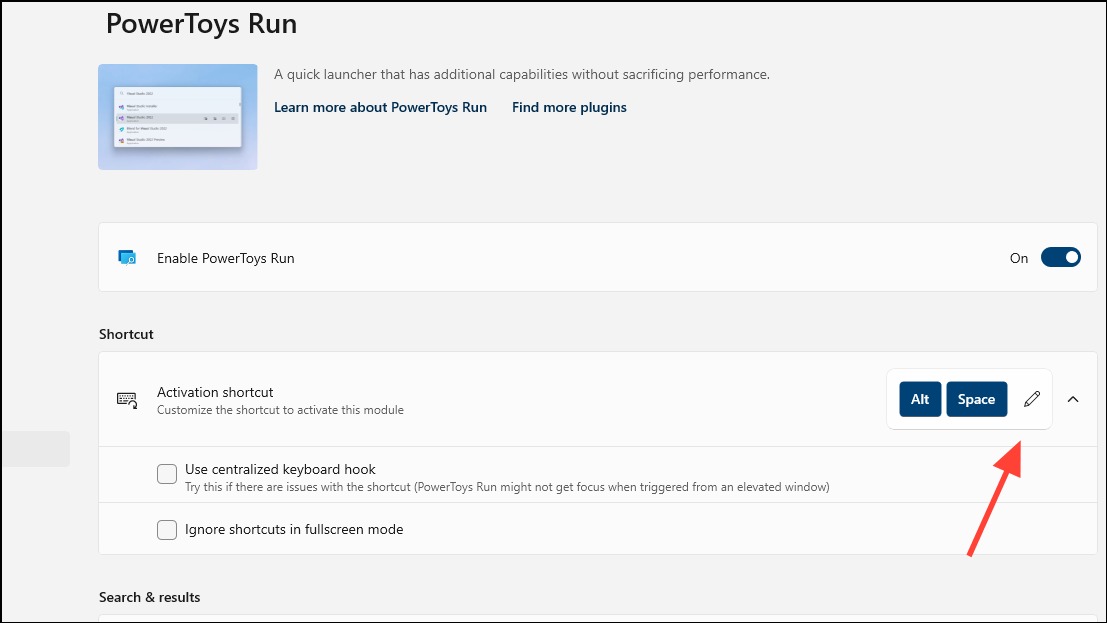Click the Search & results section heading

[150, 597]
